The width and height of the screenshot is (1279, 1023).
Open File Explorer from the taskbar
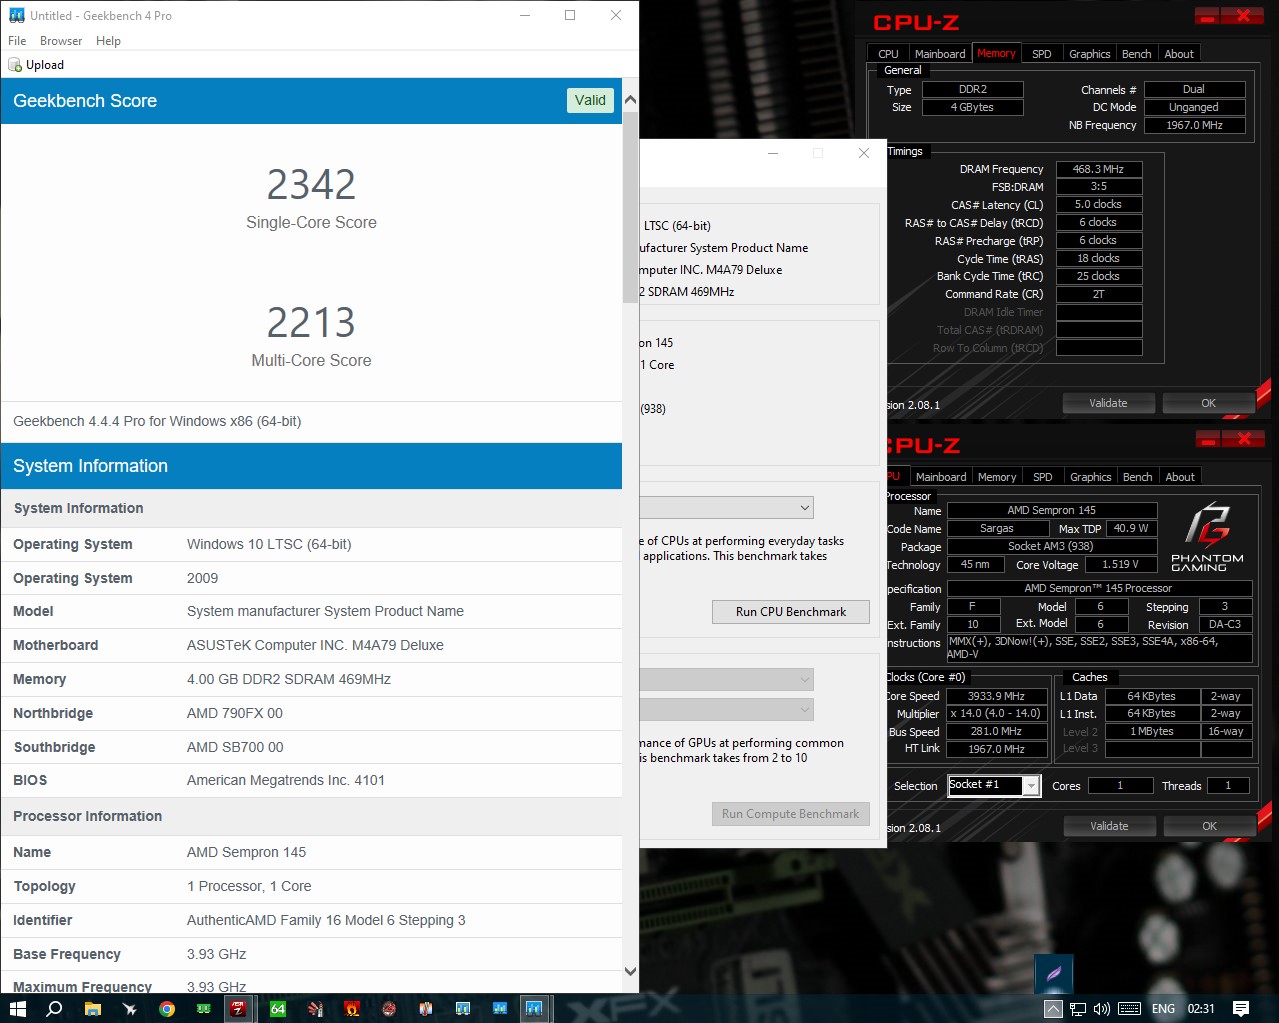click(92, 1008)
